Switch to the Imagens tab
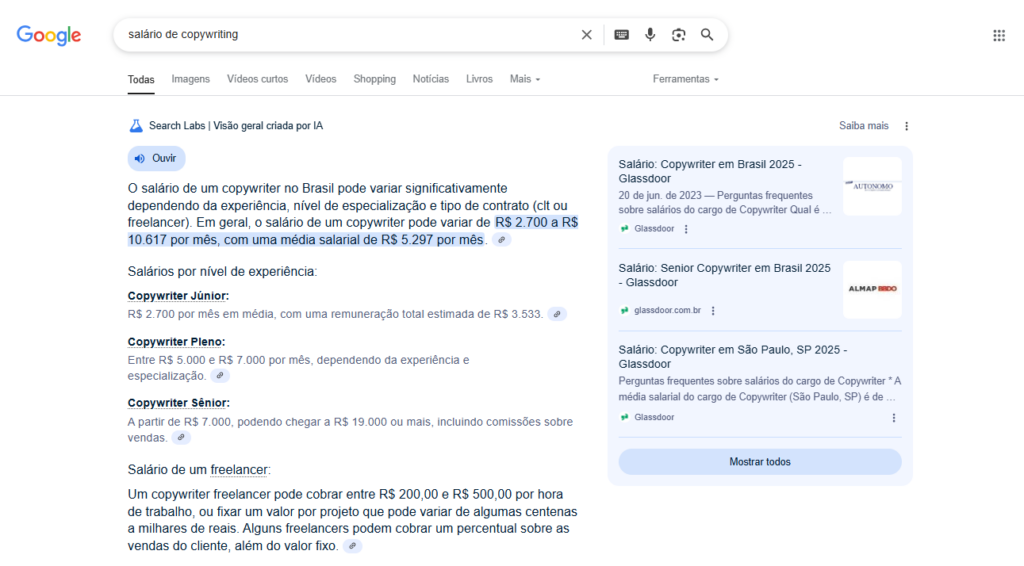This screenshot has height=566, width=1024. (190, 79)
